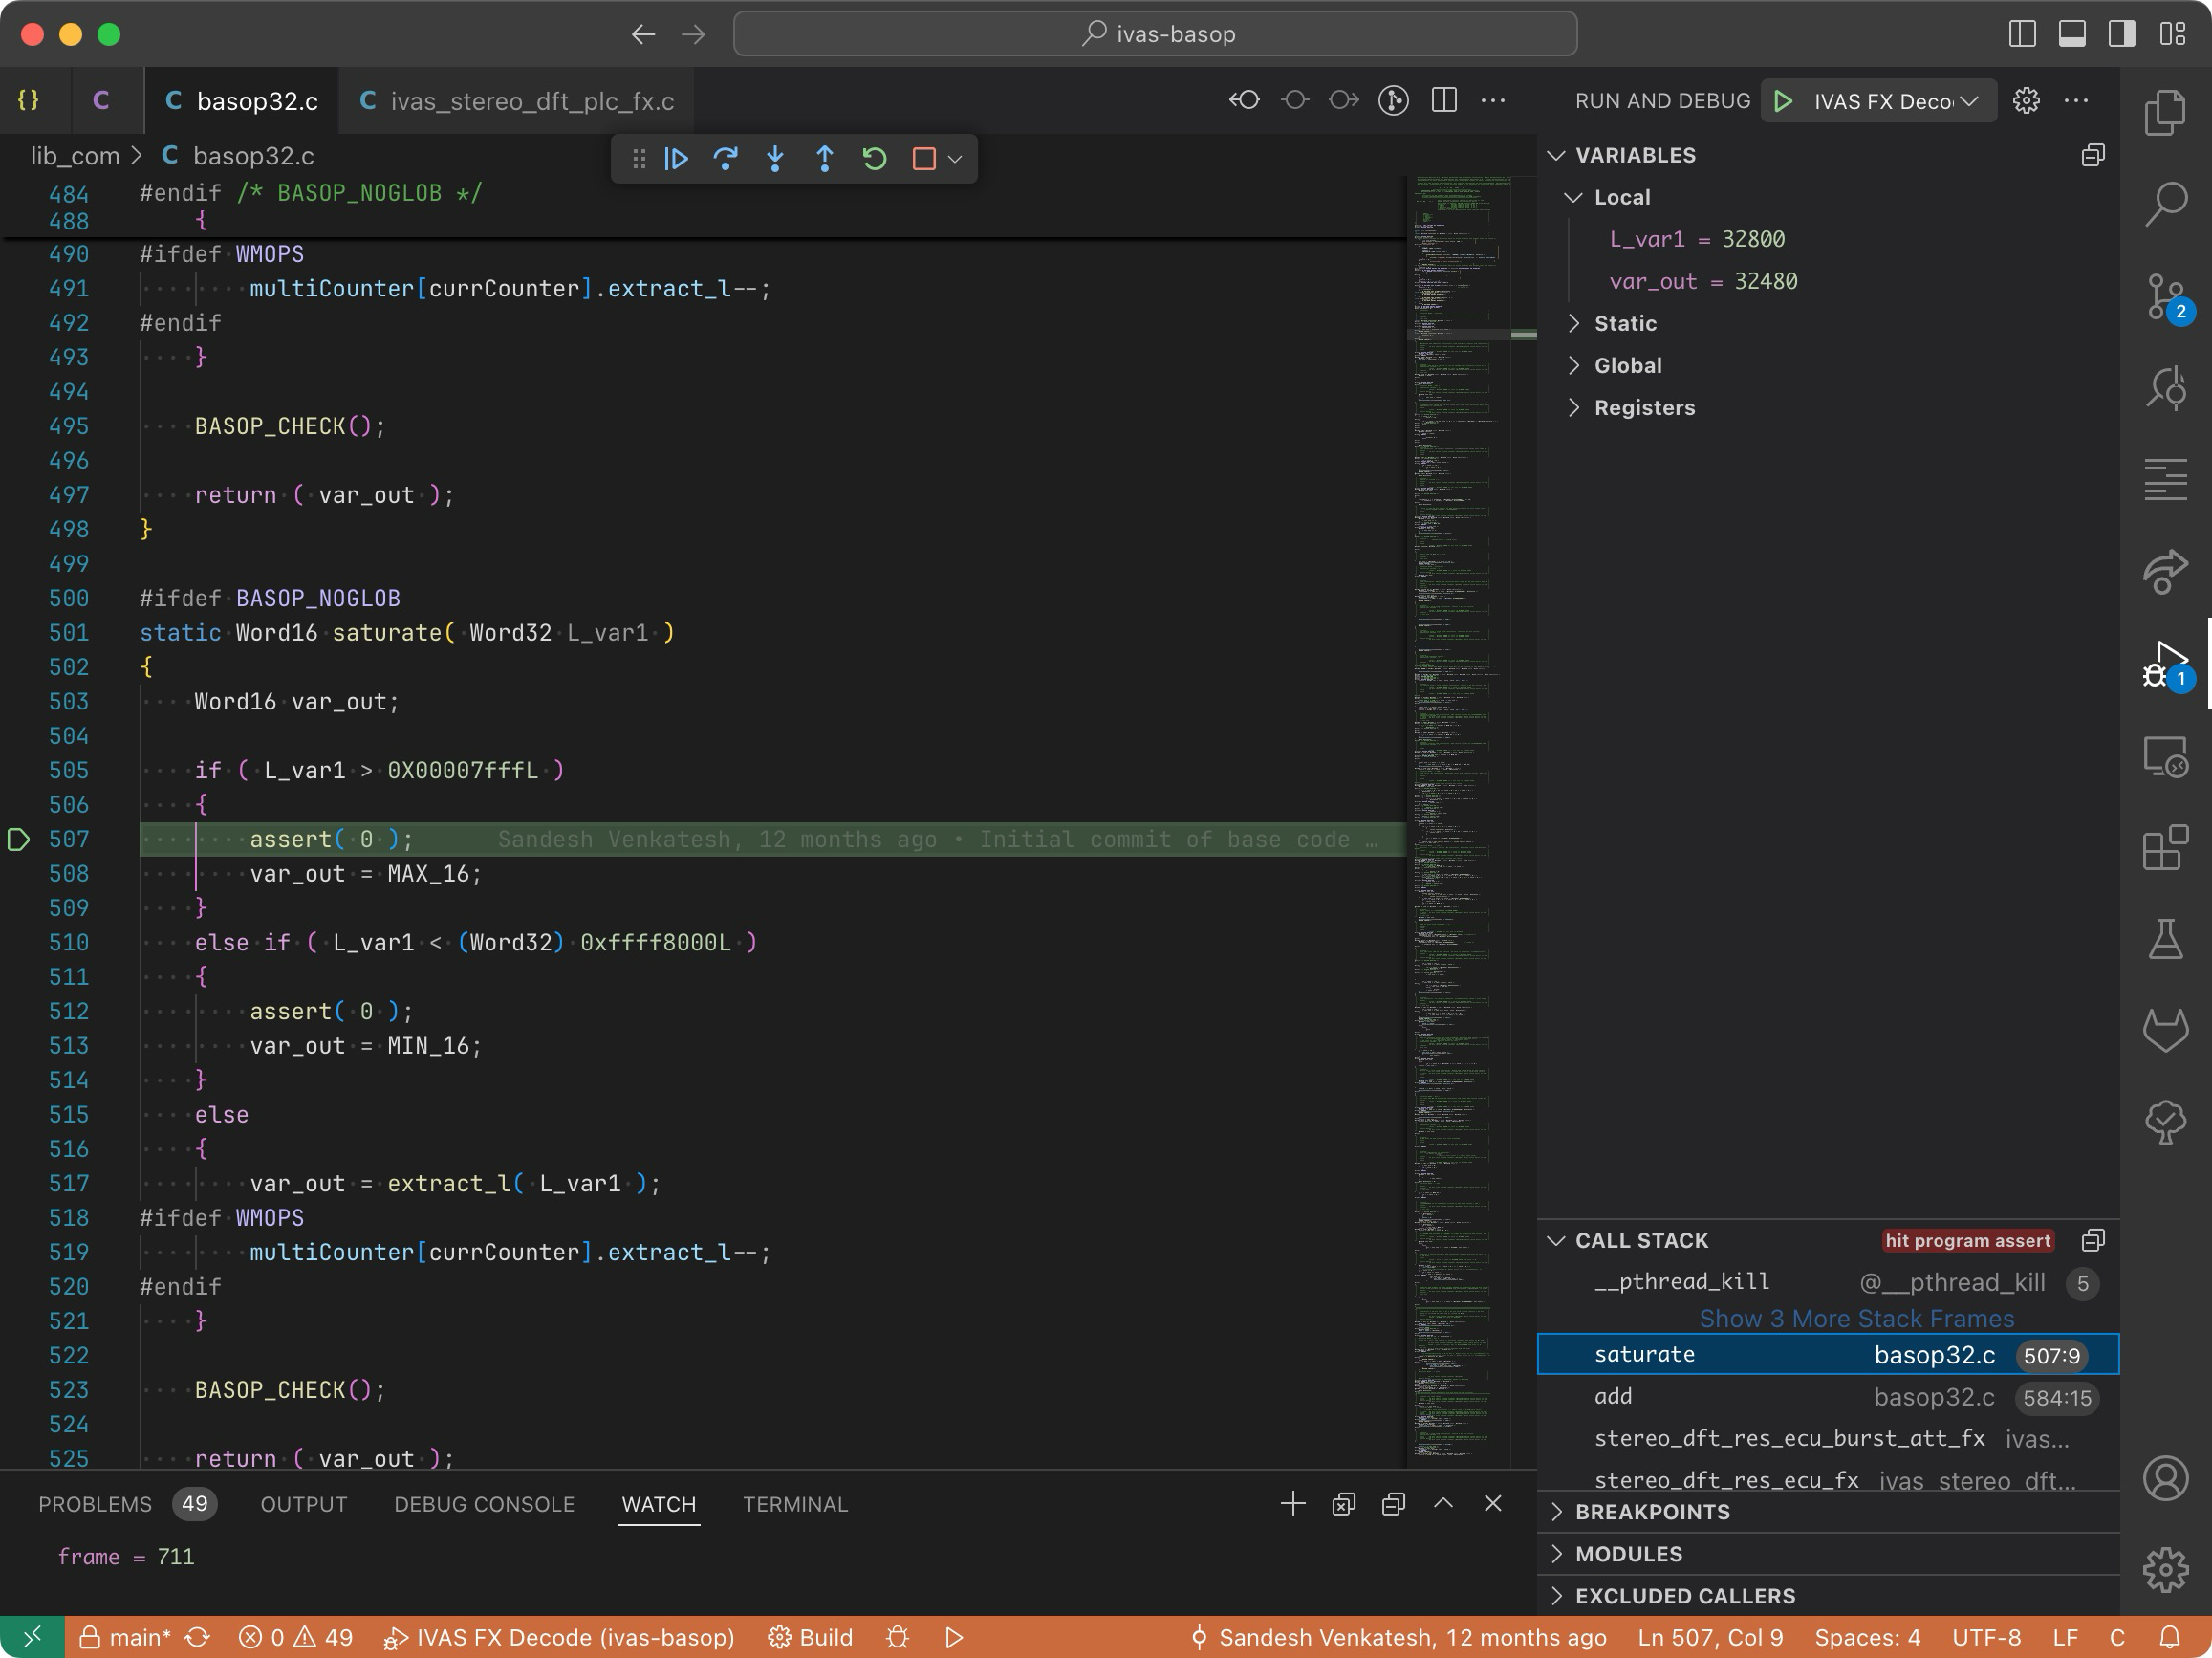Click the debug Continue button

tap(676, 159)
